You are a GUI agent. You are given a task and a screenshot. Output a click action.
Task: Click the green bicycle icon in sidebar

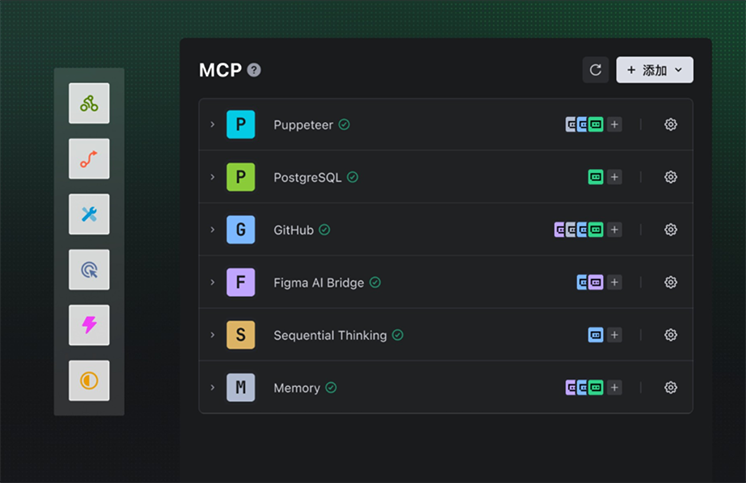tap(89, 104)
